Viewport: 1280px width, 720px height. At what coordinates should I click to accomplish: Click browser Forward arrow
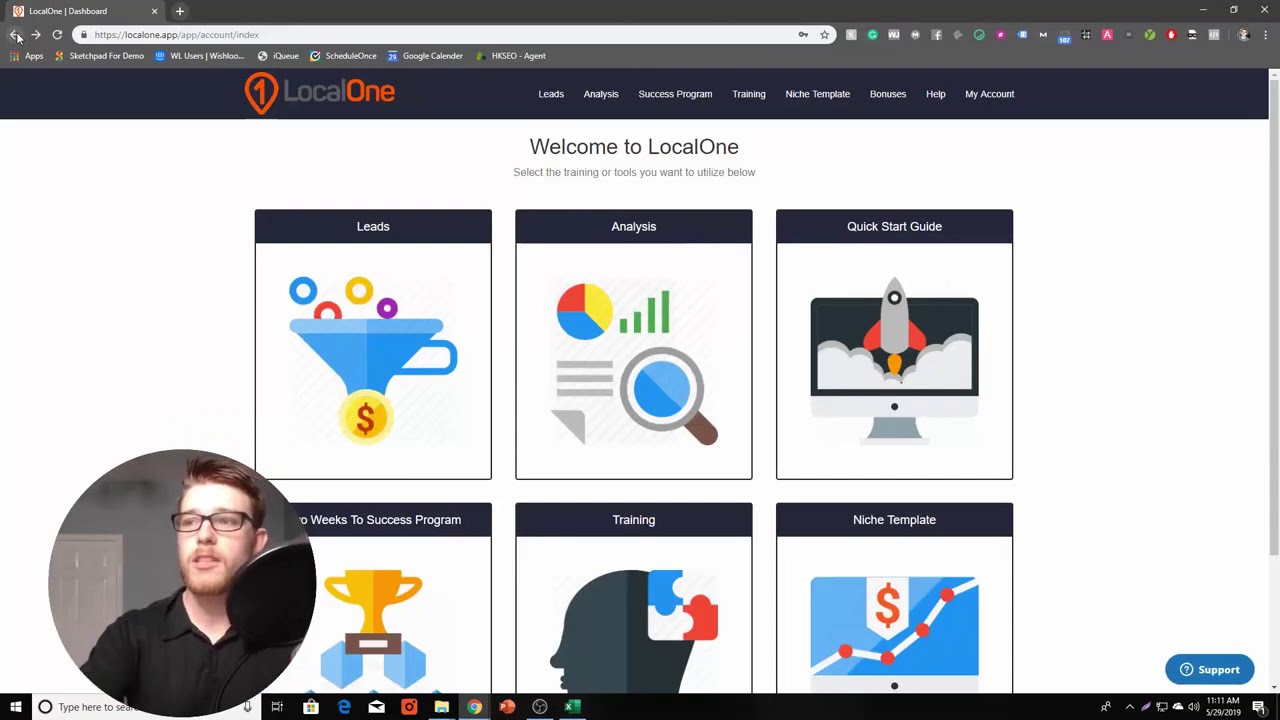click(36, 35)
